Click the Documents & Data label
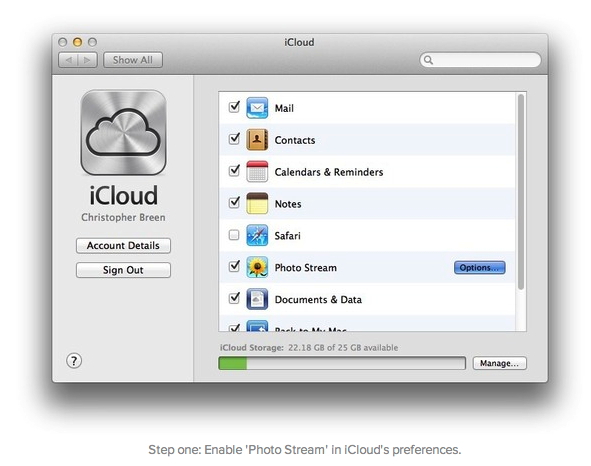 318,299
